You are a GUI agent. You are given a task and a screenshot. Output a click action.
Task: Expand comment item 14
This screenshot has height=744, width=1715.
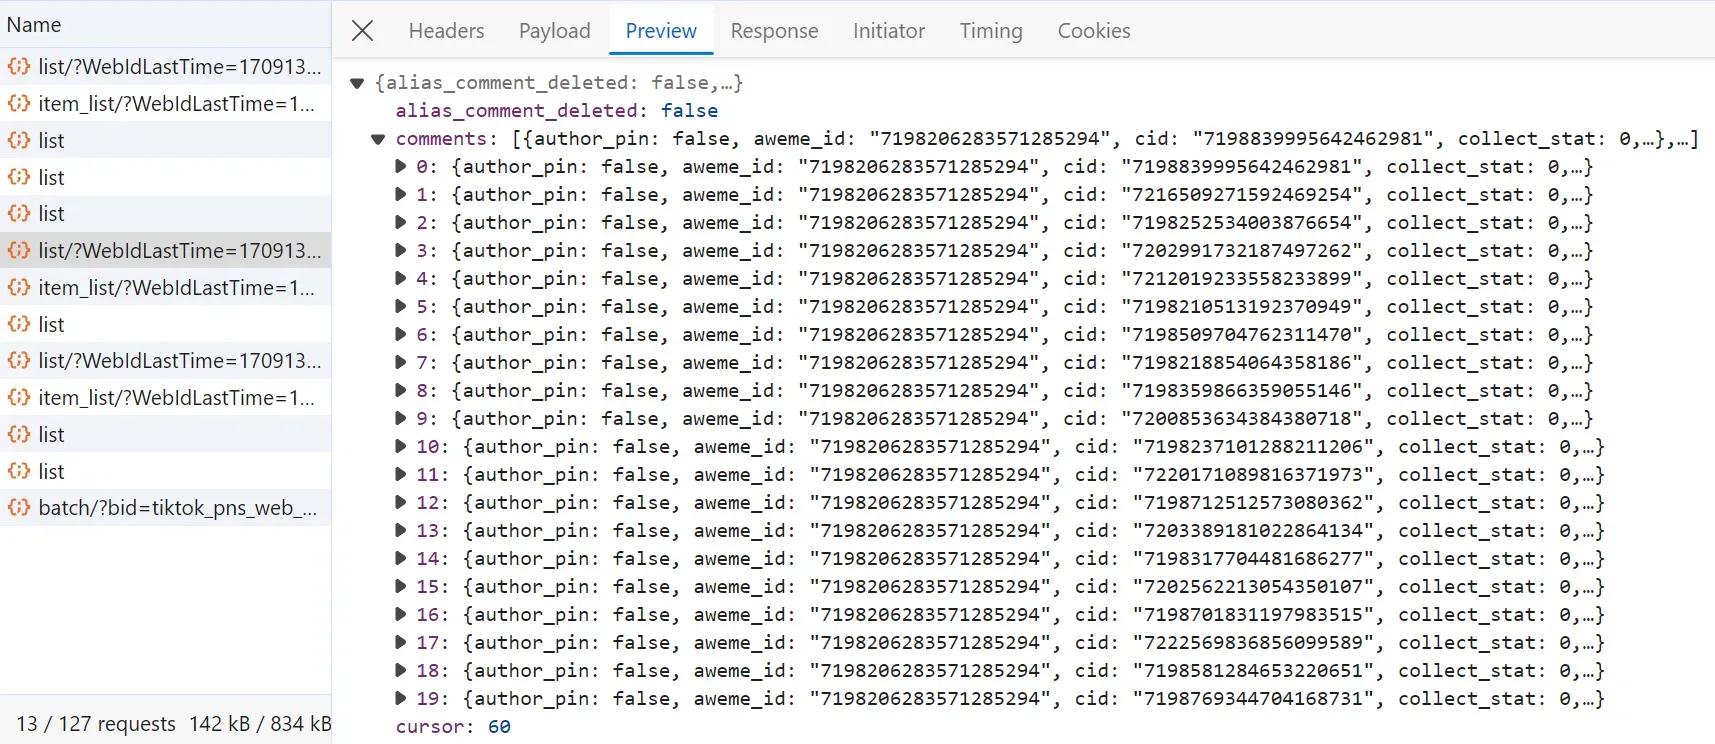click(401, 558)
